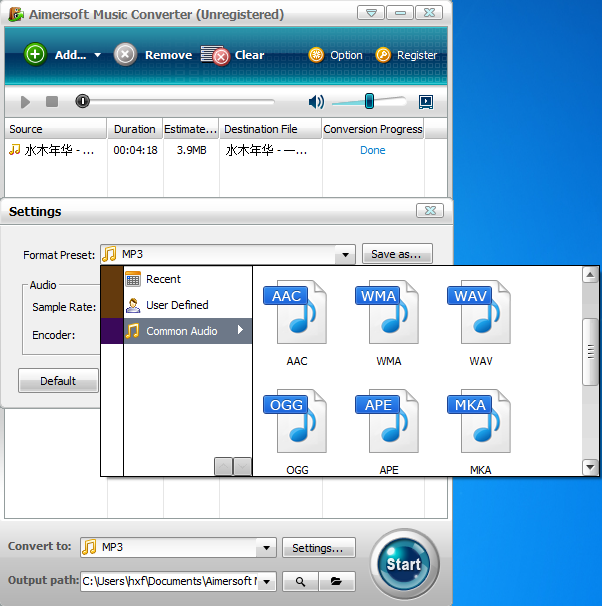Image resolution: width=602 pixels, height=606 pixels.
Task: Click the 00:04:18 duration cell
Action: pyautogui.click(x=135, y=150)
